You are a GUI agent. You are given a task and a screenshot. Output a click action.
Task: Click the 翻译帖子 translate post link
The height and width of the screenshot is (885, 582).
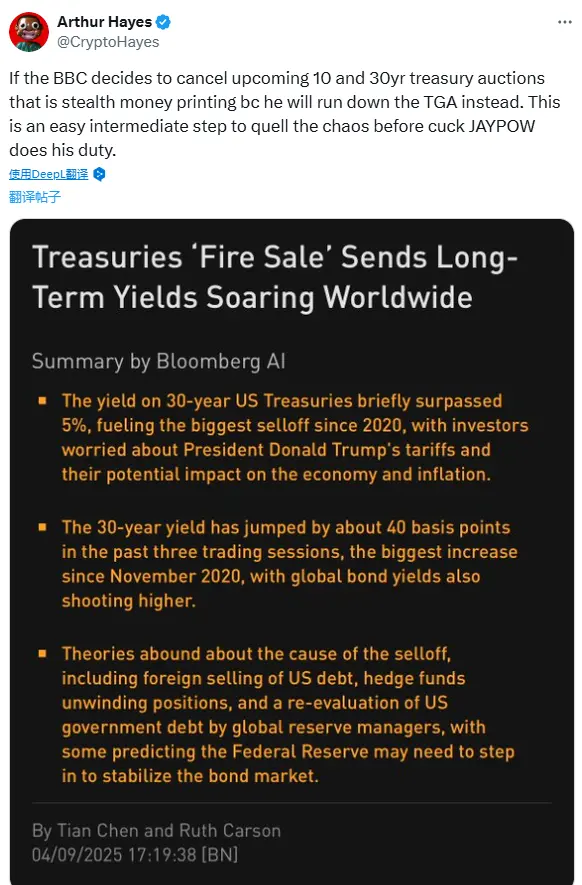(x=35, y=197)
